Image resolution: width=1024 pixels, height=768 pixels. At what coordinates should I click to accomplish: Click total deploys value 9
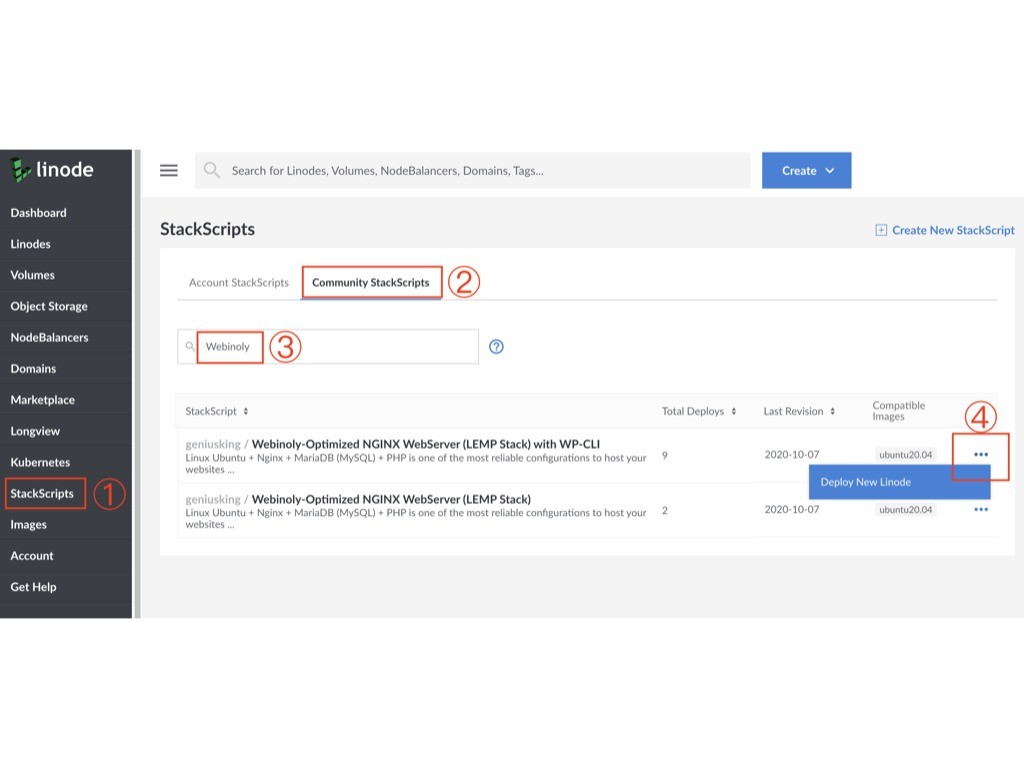pos(665,455)
